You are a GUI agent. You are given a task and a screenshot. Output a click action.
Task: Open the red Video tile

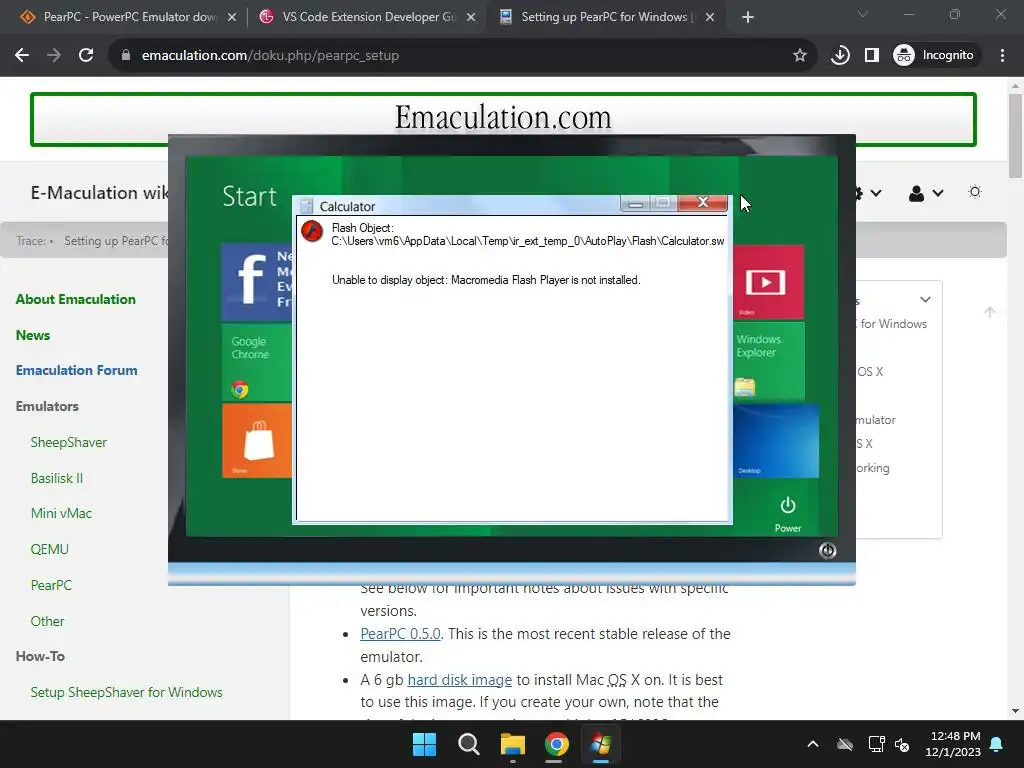pos(768,282)
